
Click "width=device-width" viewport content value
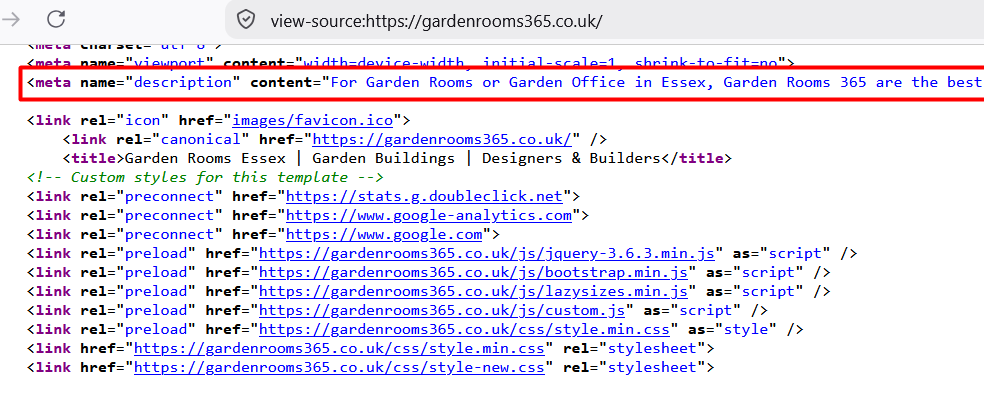[x=384, y=63]
